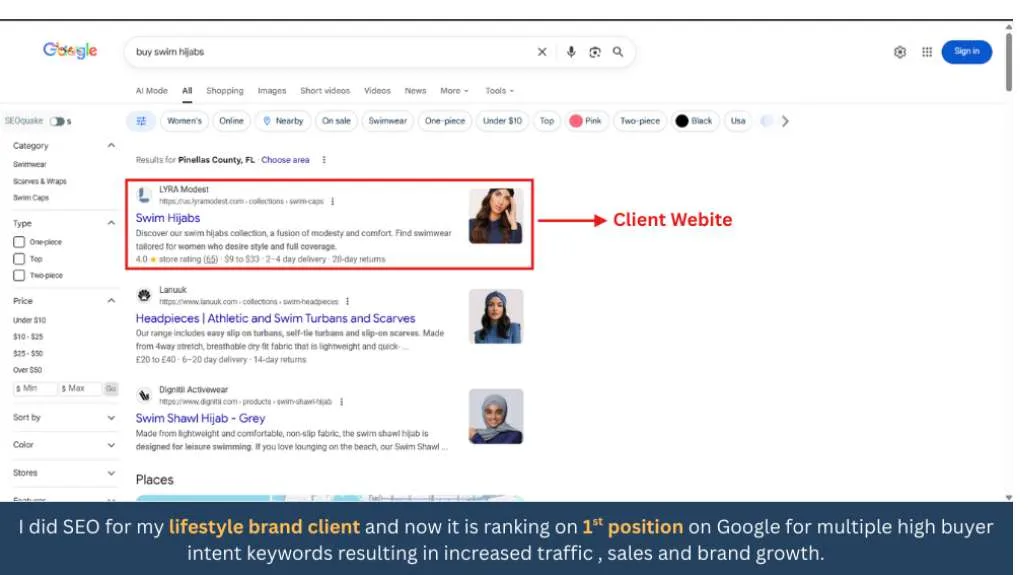Select Scarves & Wraps category

click(x=39, y=181)
